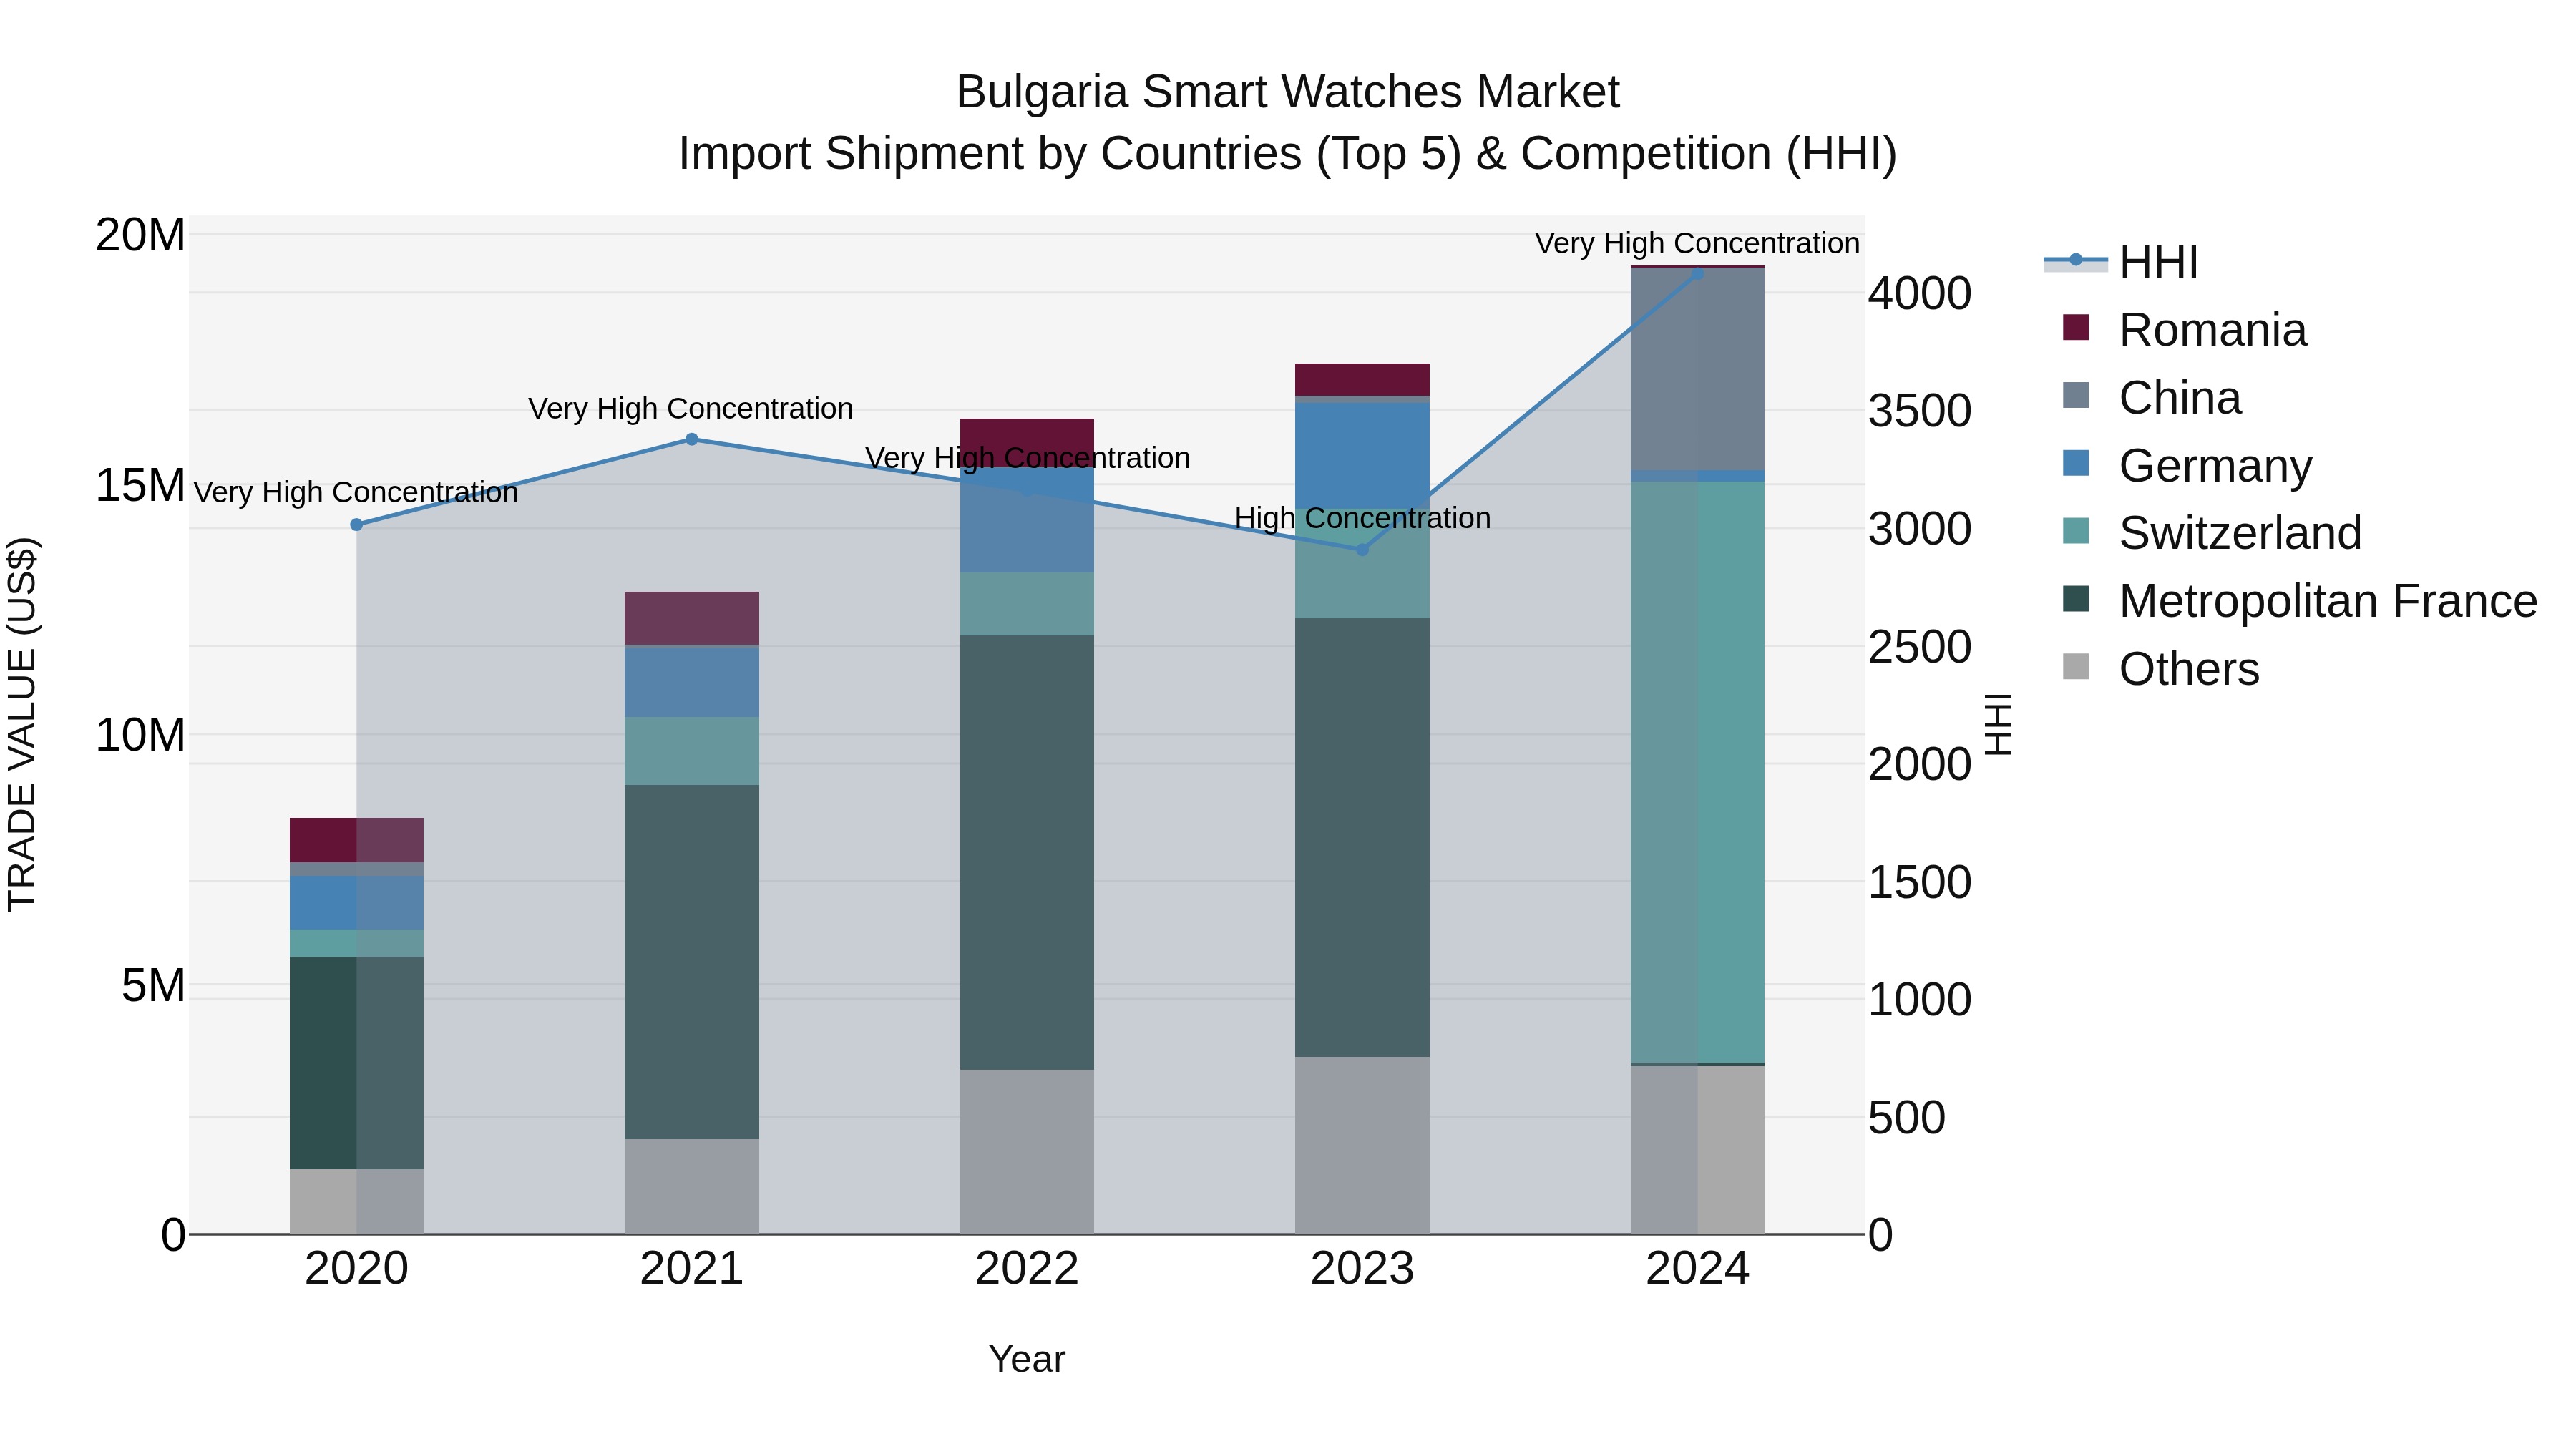Click the 2023 Romania bar segment
The width and height of the screenshot is (2576, 1449).
click(1362, 380)
